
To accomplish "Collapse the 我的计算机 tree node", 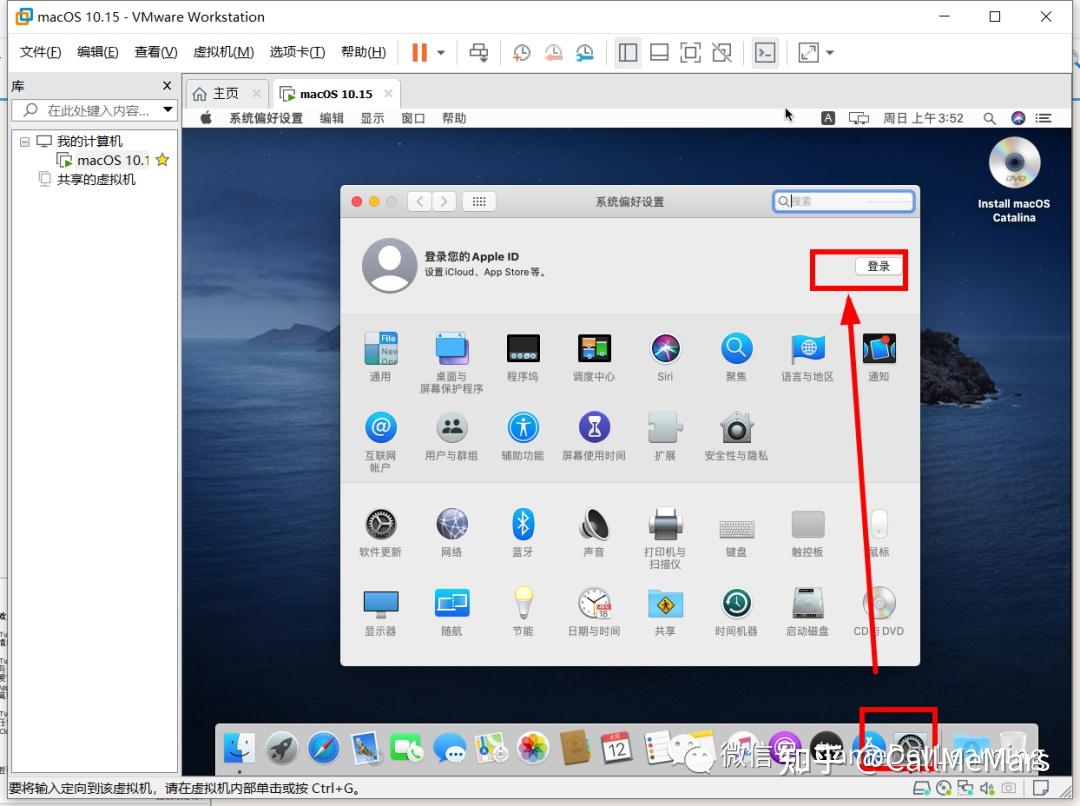I will pyautogui.click(x=25, y=141).
